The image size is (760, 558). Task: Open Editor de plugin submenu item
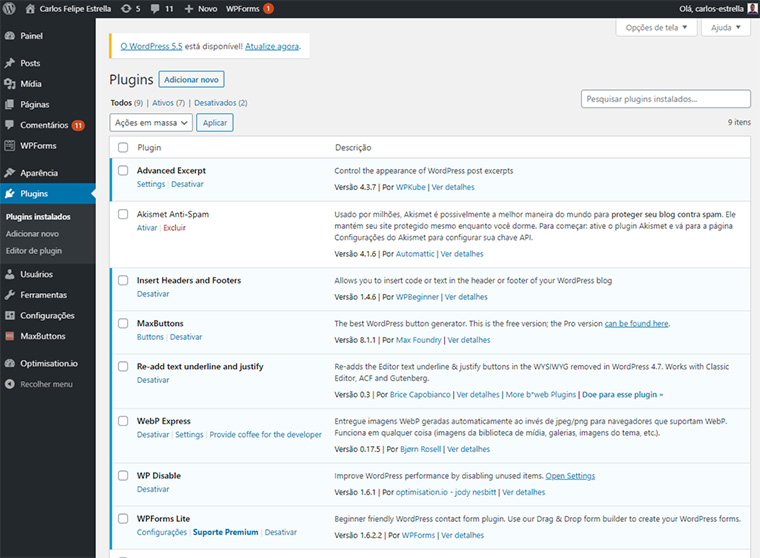[33, 251]
